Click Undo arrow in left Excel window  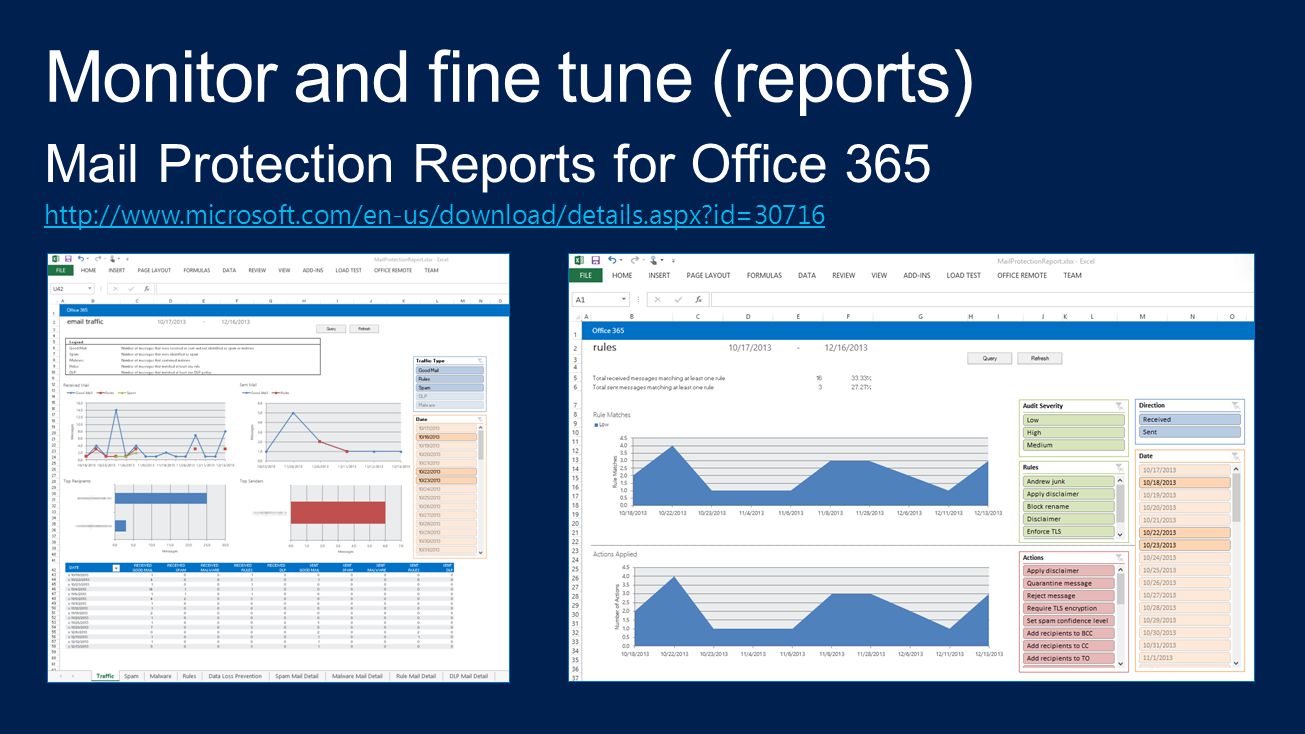pos(81,258)
